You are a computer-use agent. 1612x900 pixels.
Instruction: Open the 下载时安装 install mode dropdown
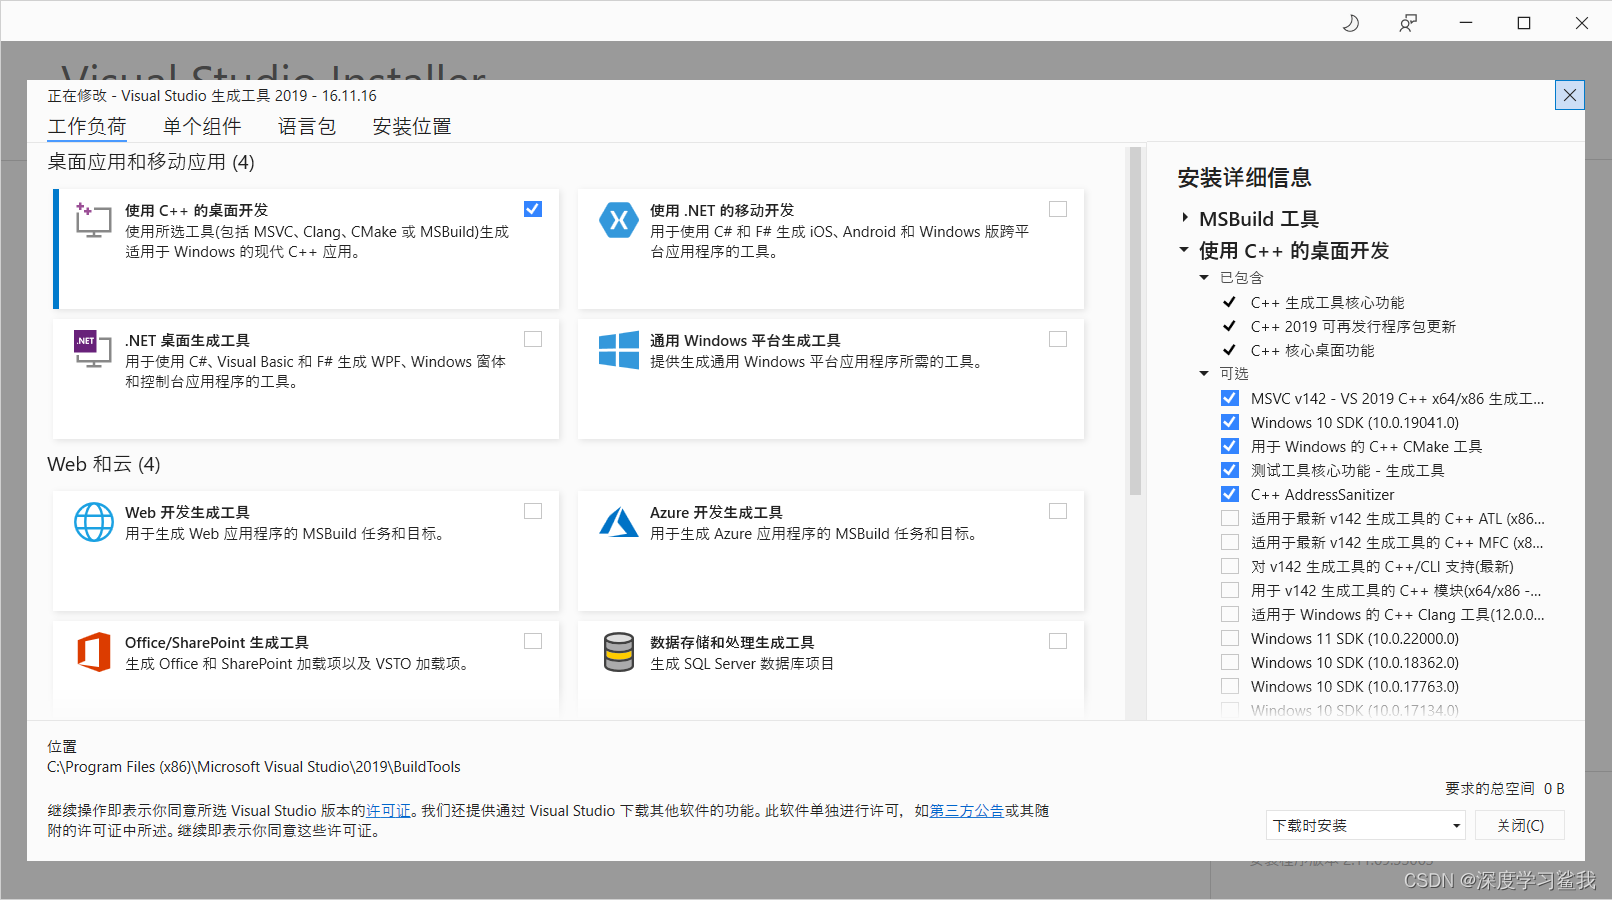1366,825
